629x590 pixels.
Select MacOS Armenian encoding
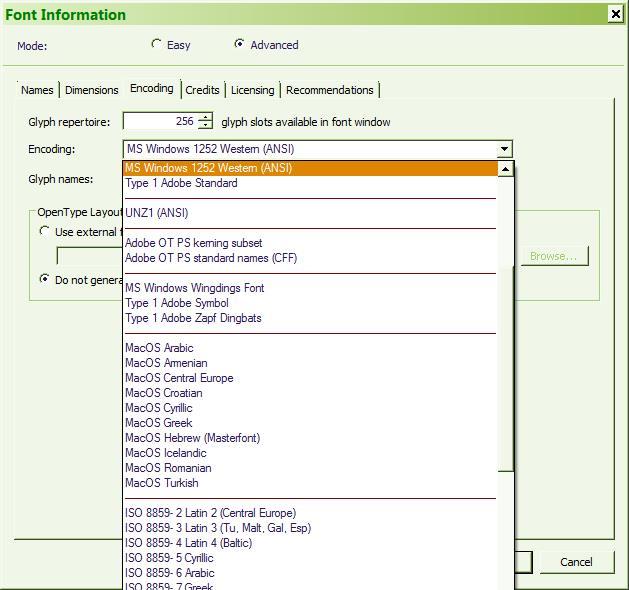310,363
